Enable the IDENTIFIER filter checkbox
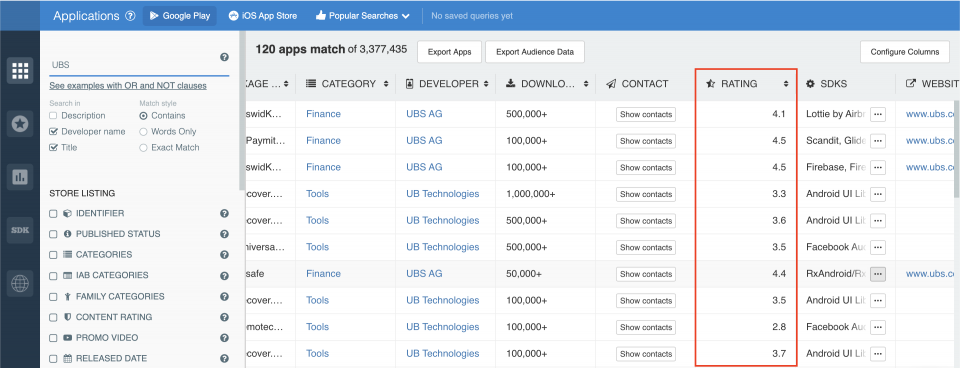This screenshot has height=368, width=960. pyautogui.click(x=53, y=214)
